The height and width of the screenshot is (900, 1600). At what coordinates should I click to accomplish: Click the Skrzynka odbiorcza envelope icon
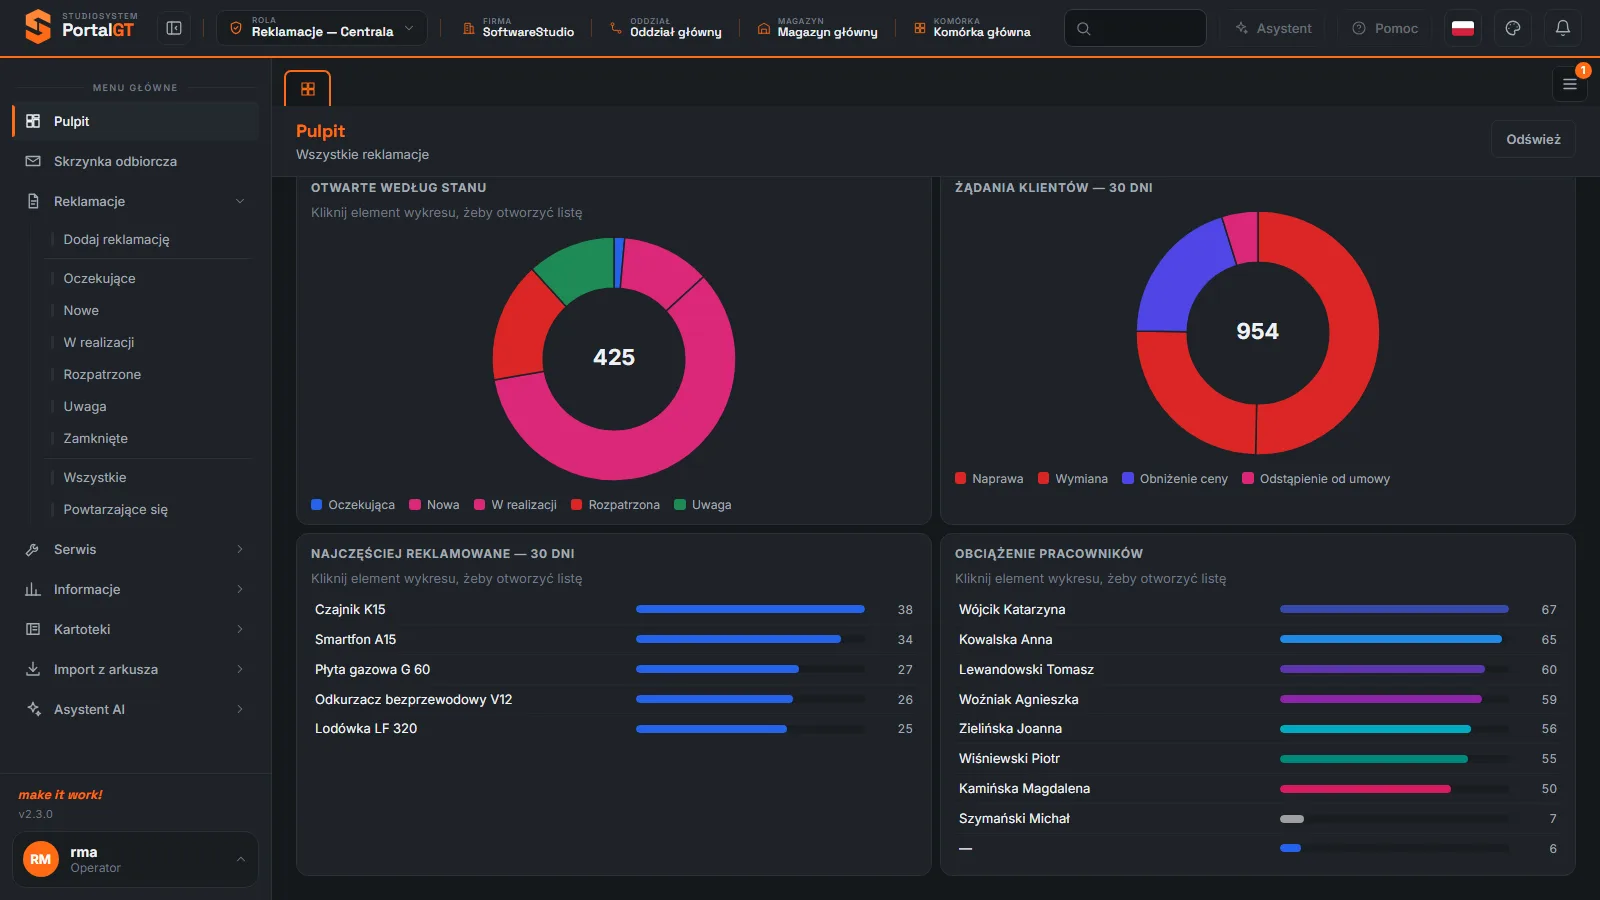point(33,161)
